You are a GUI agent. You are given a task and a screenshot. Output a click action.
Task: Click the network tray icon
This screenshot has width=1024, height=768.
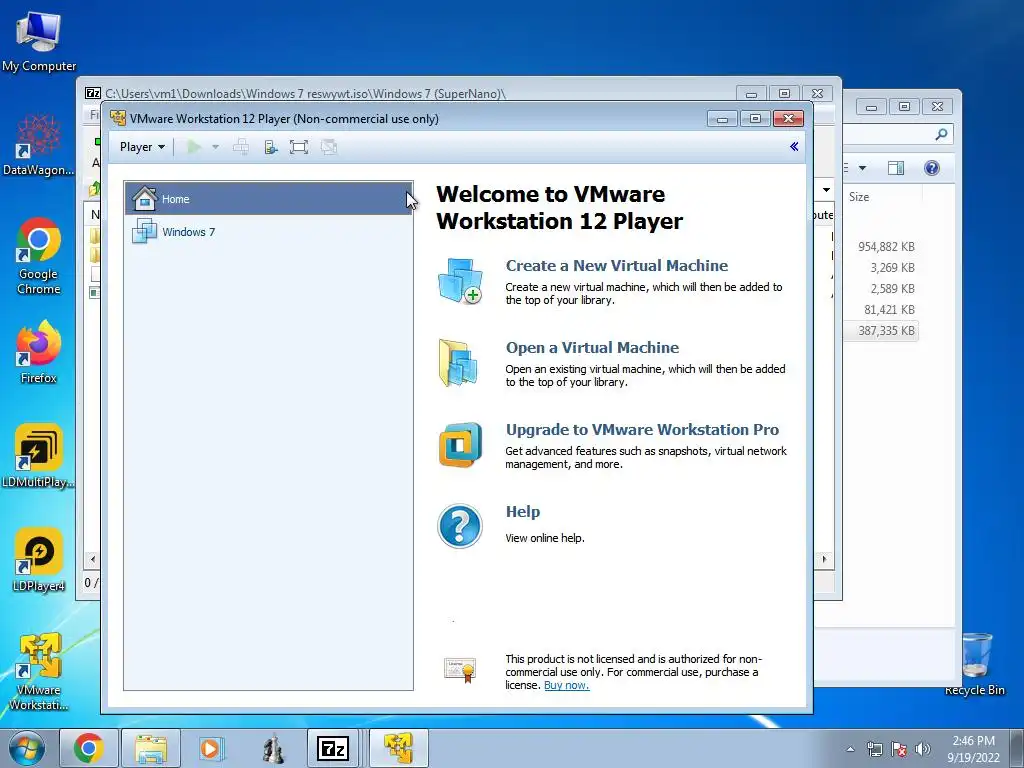[874, 749]
